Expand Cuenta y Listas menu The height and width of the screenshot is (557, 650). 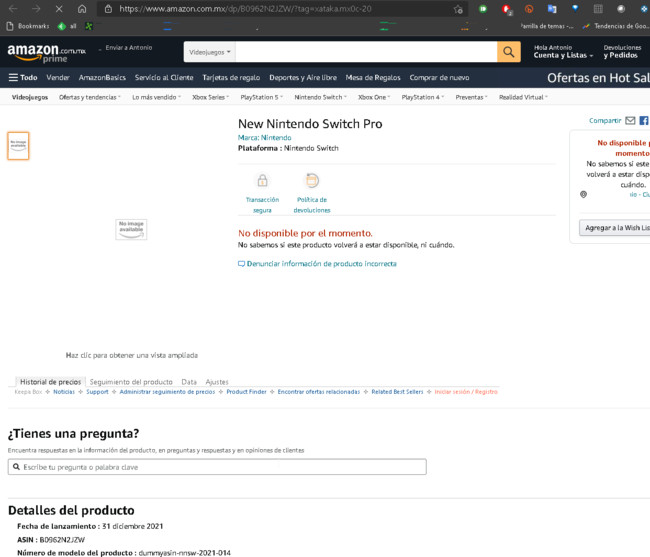[563, 52]
